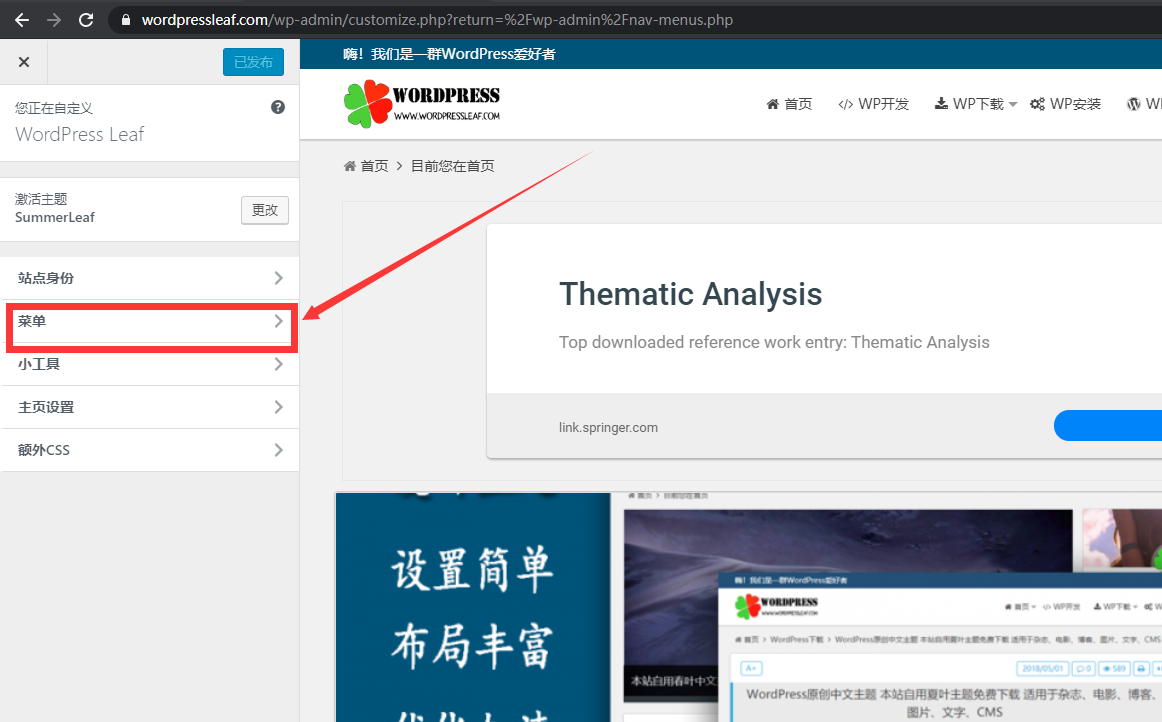Expand chevron on the 主页设置 row

(x=279, y=407)
